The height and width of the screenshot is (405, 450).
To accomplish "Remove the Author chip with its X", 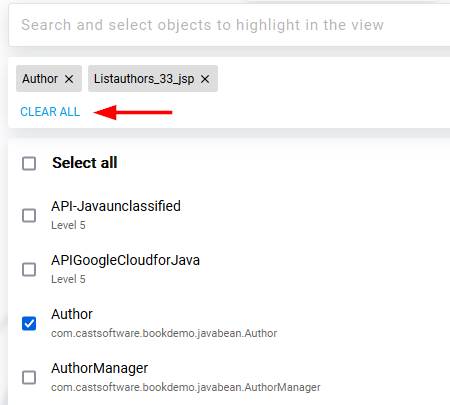I will [x=69, y=79].
